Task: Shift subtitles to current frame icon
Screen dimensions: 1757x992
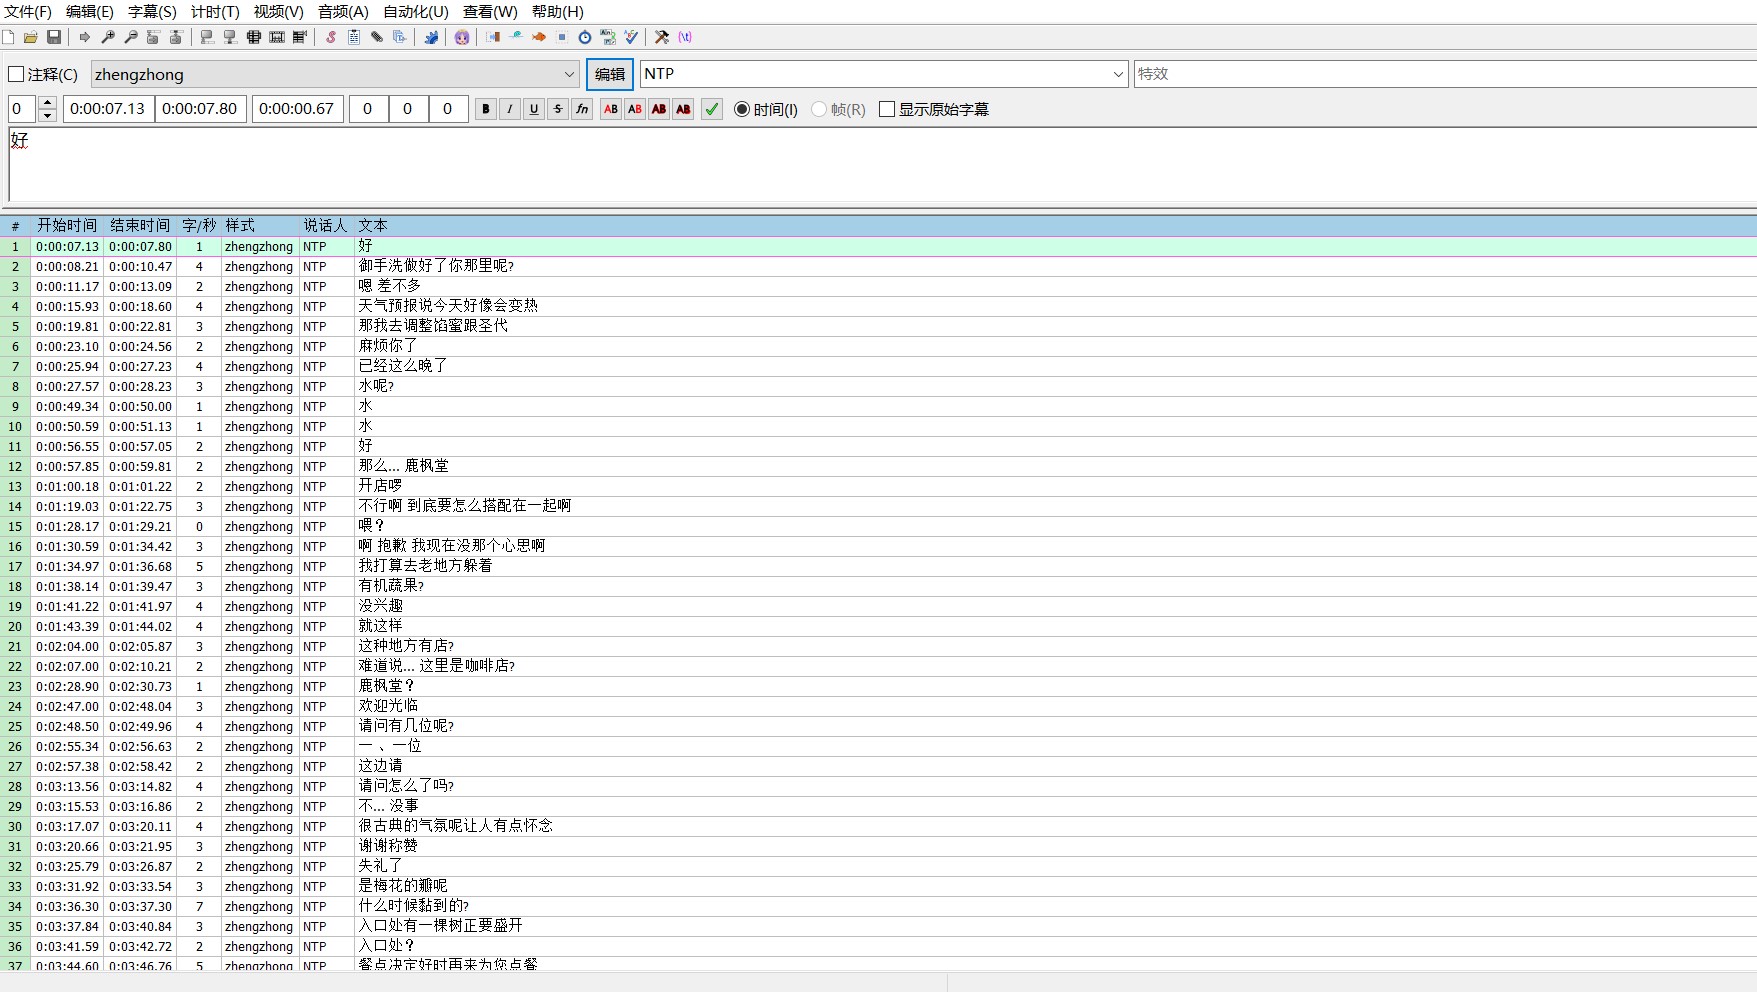Action: click(x=299, y=37)
